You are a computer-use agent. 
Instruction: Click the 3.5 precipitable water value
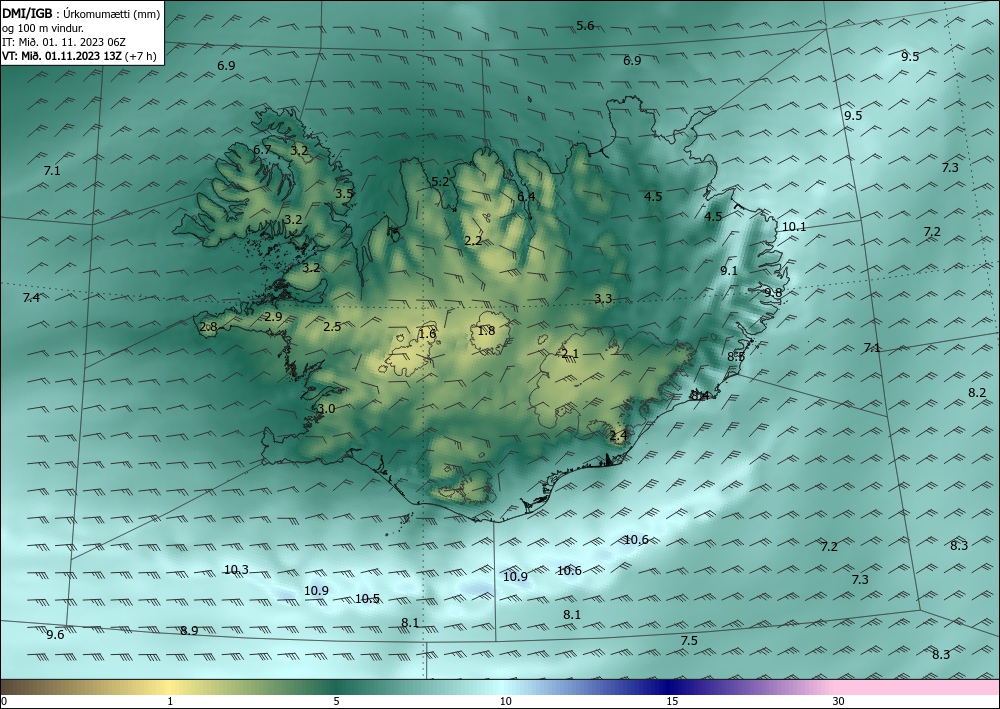point(344,193)
